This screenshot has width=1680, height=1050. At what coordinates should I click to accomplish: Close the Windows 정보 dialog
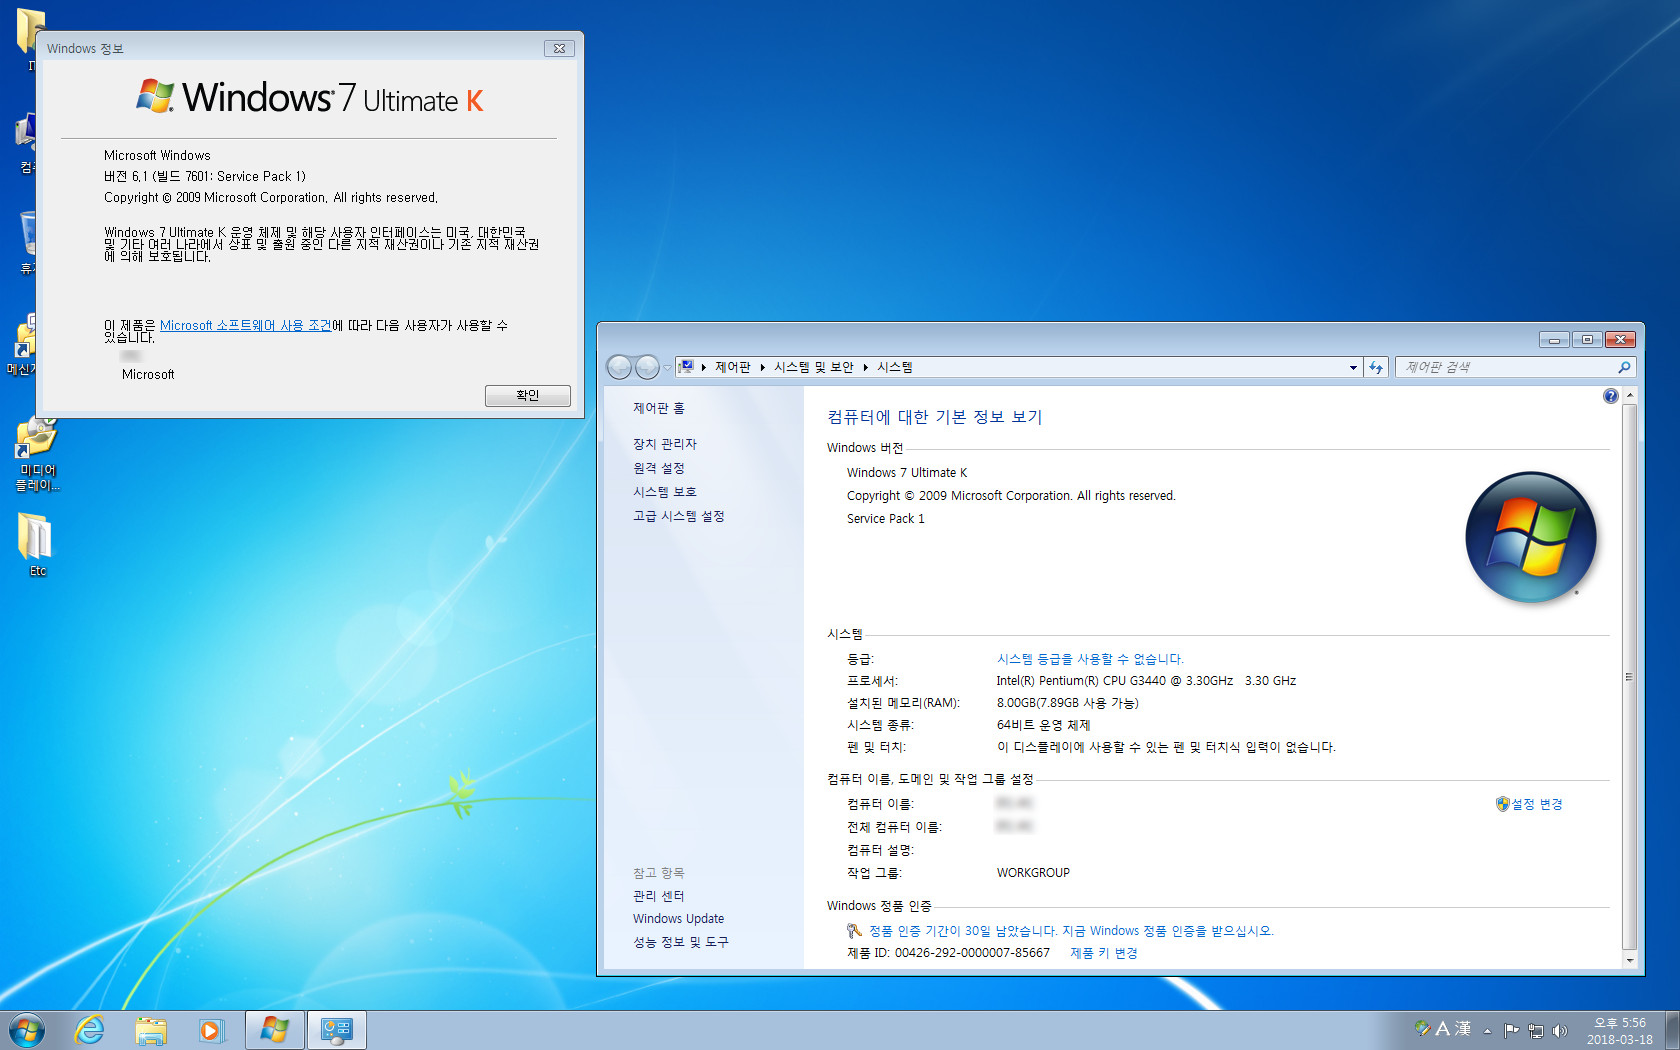coord(559,48)
